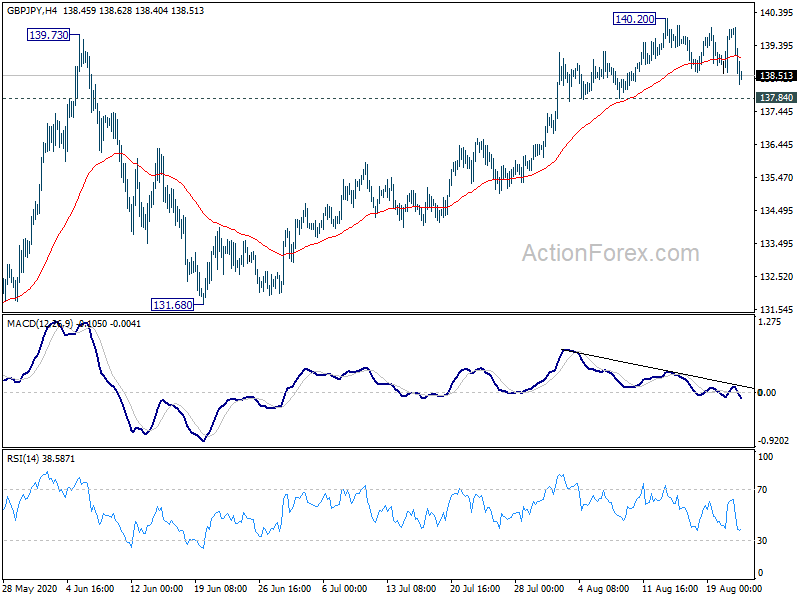Click the RSI(14) 38.5871 indicator label
The width and height of the screenshot is (800, 600).
41,459
